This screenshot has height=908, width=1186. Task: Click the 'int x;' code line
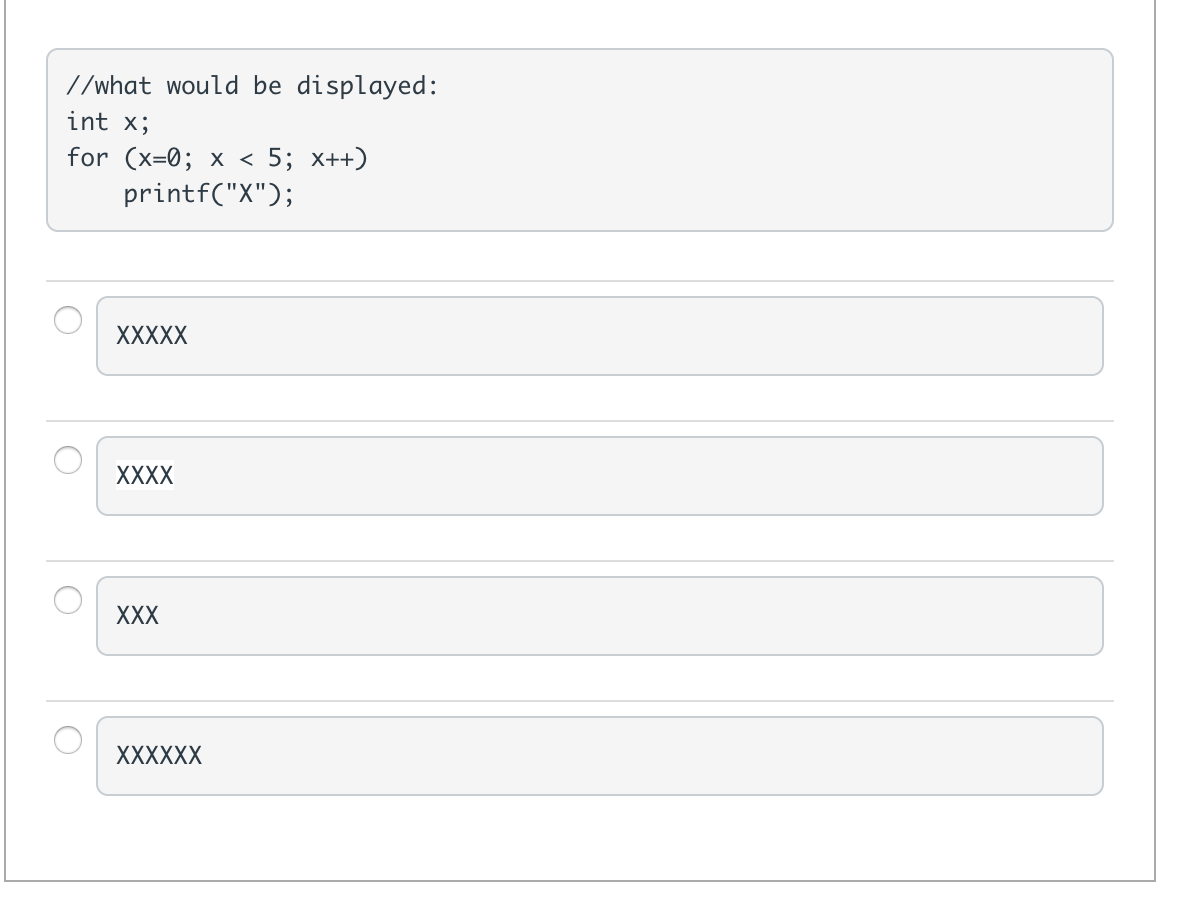click(x=109, y=122)
